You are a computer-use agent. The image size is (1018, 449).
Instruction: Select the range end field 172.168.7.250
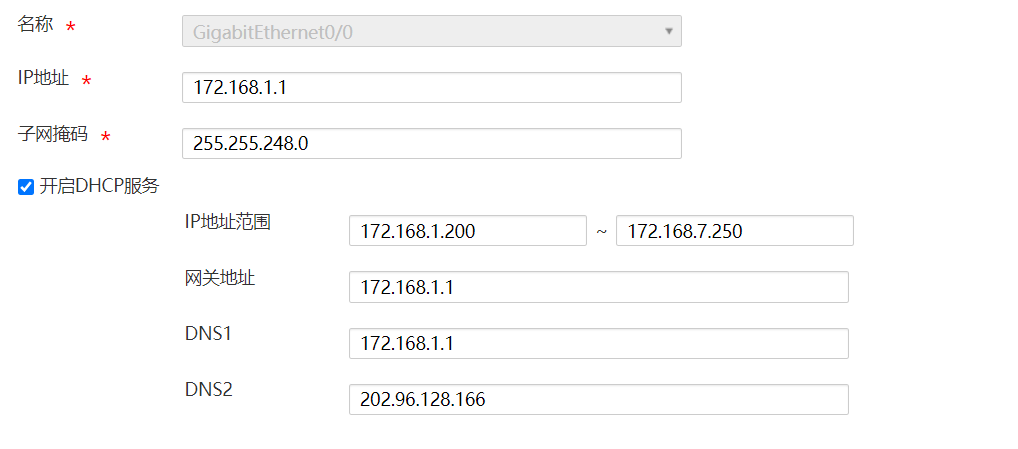pos(734,231)
